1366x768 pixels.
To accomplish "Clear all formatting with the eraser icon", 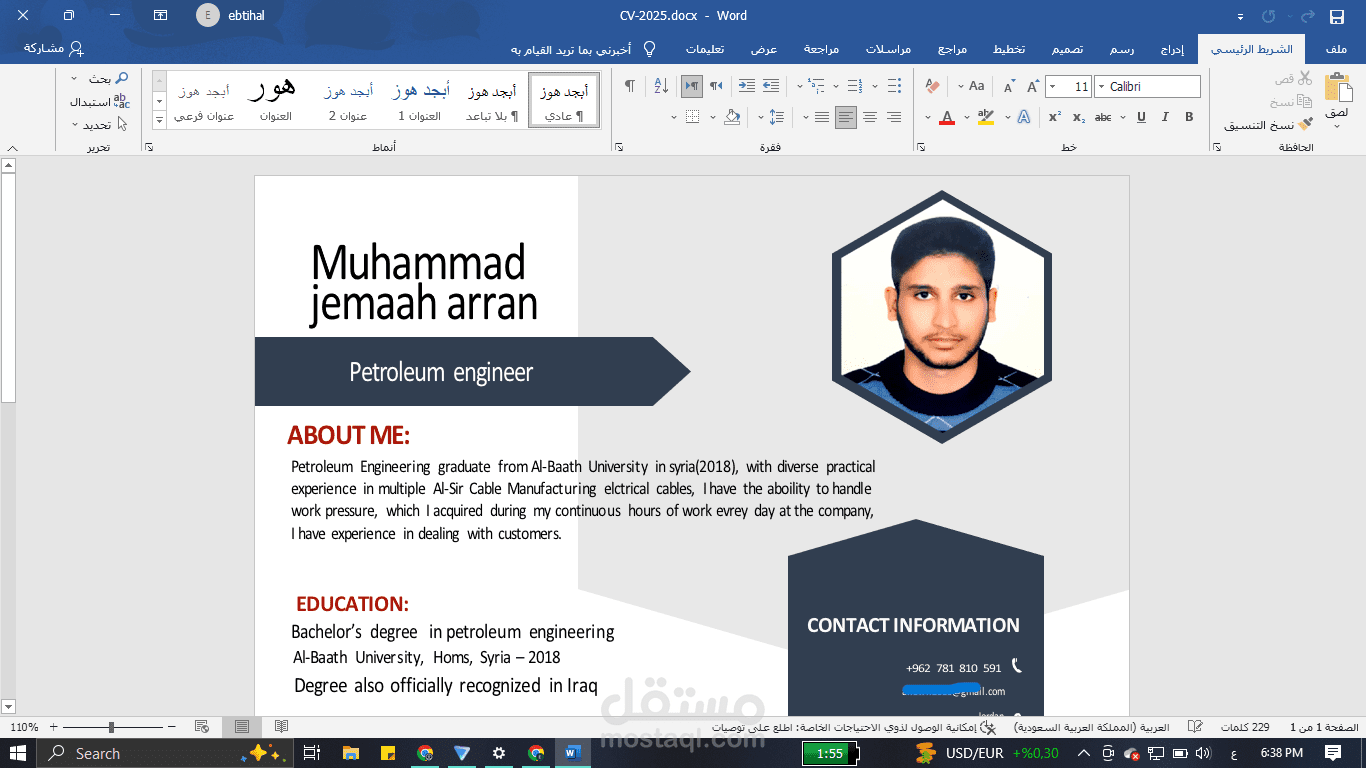I will pyautogui.click(x=933, y=87).
